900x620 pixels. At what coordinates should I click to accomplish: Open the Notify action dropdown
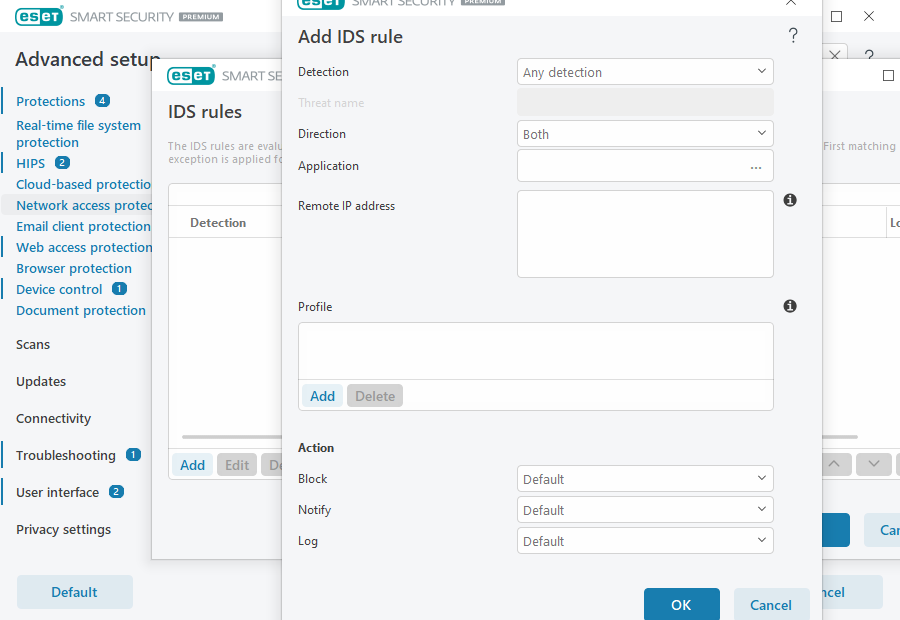tap(644, 509)
